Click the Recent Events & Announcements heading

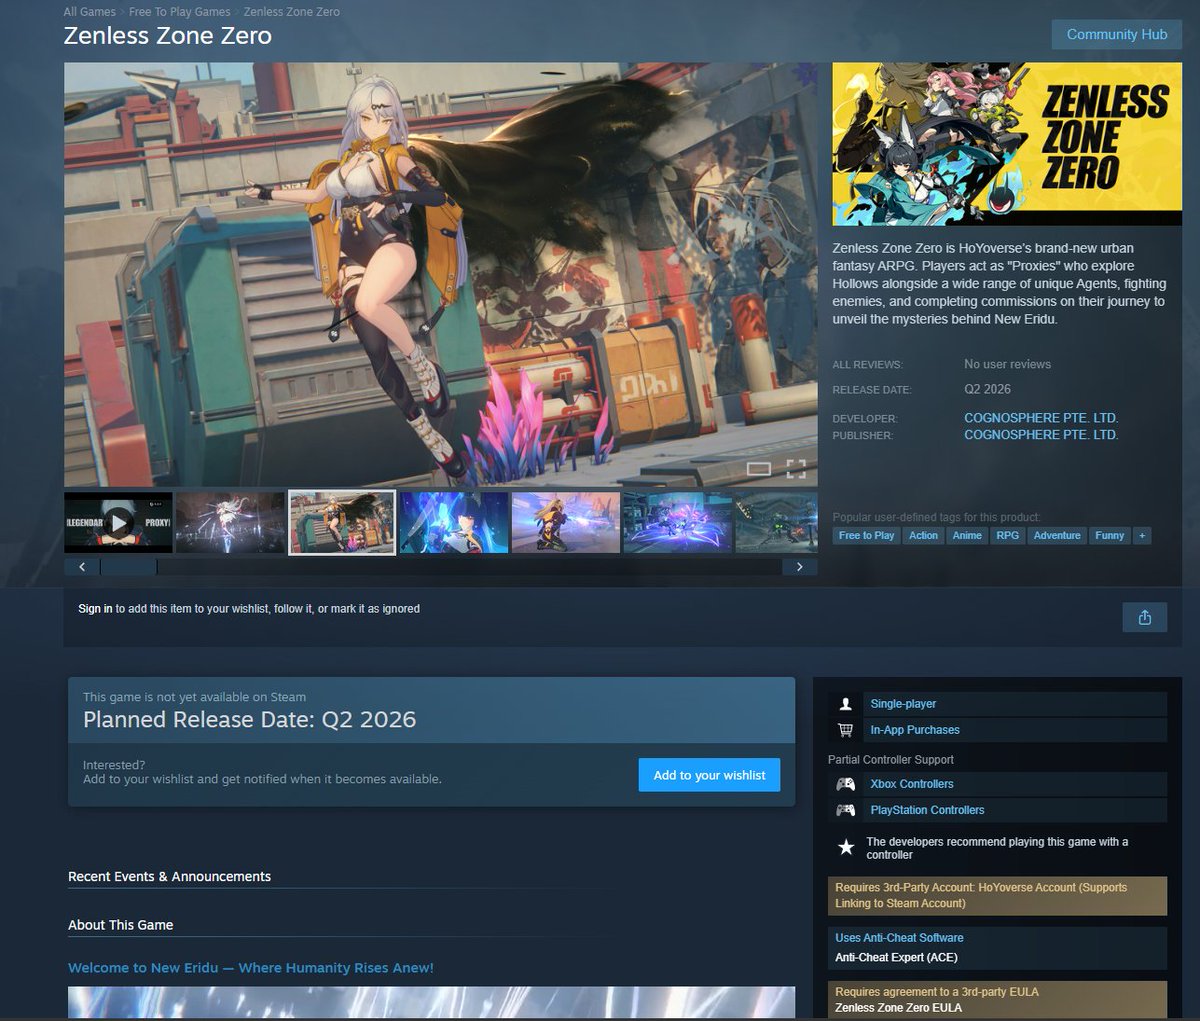[x=169, y=877]
